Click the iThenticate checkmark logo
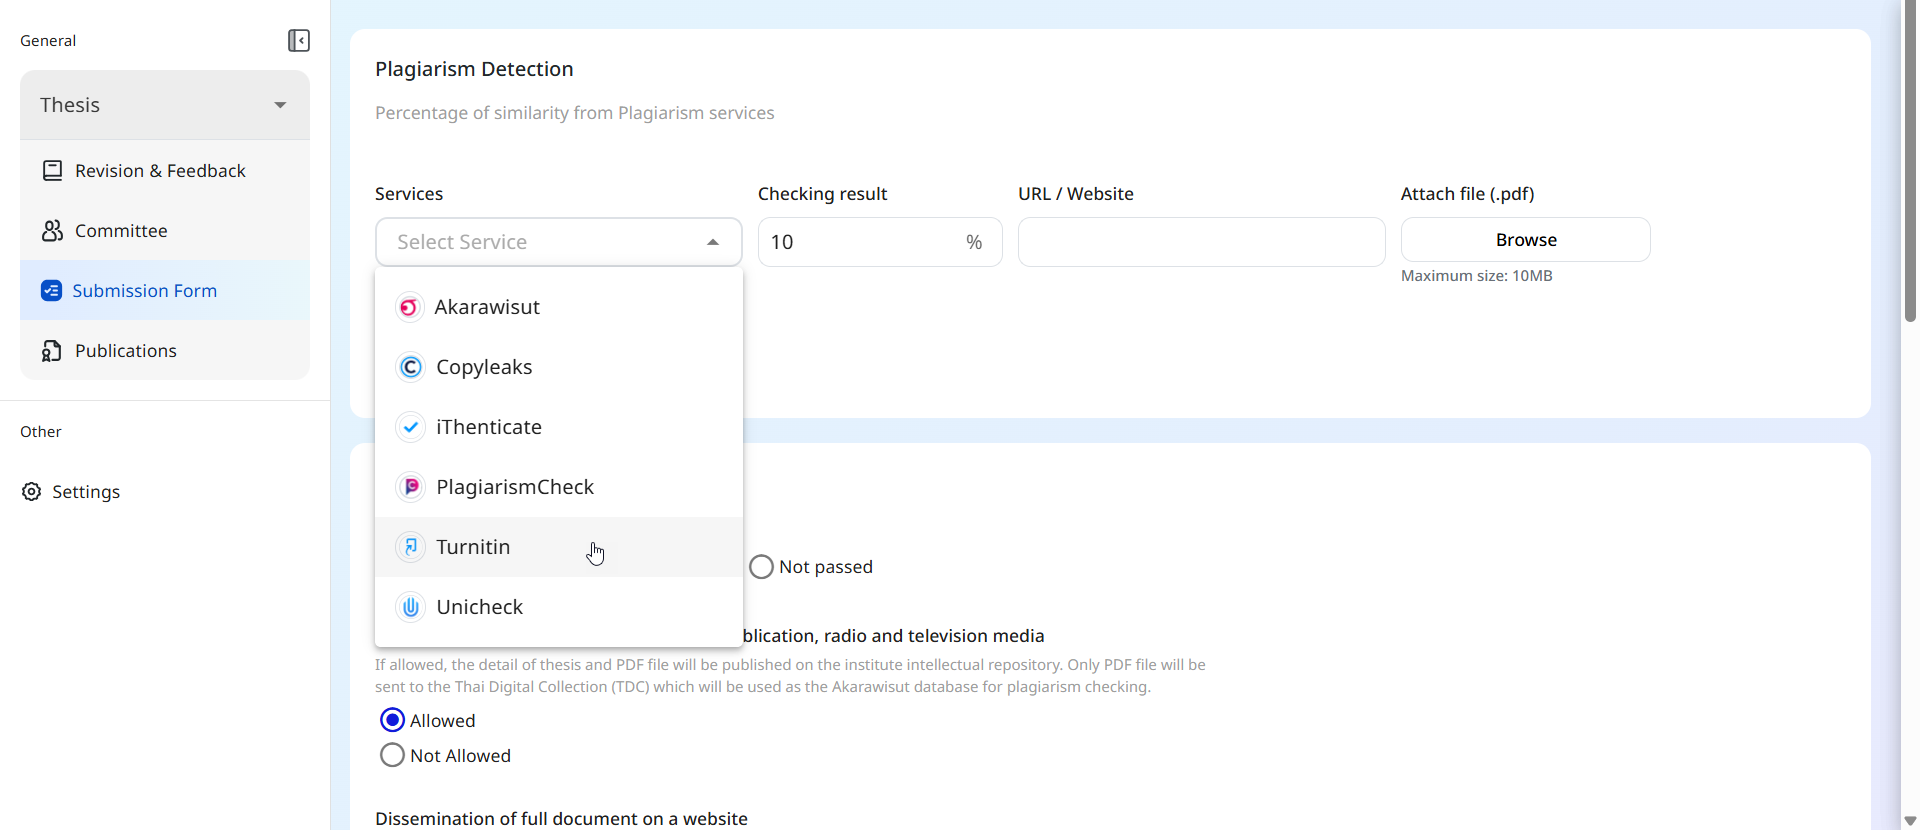The image size is (1920, 830). (410, 427)
